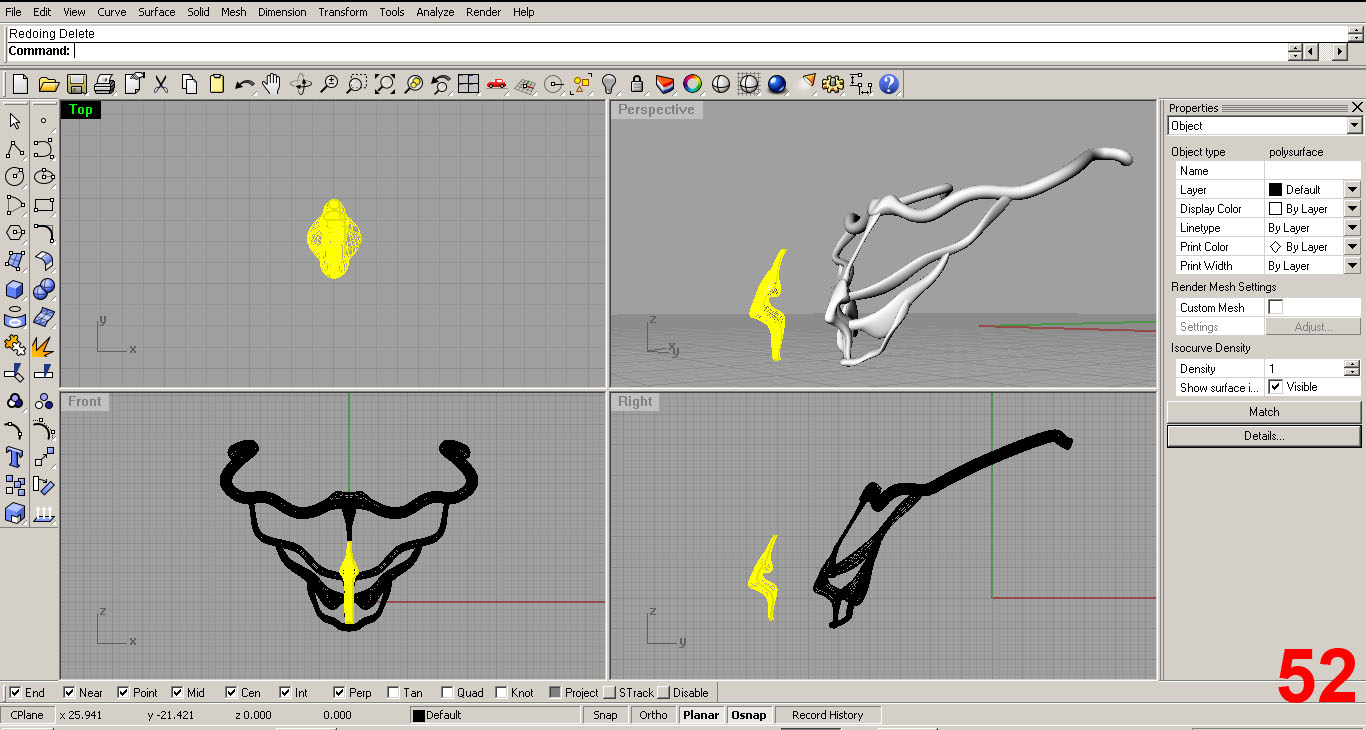This screenshot has width=1366, height=730.
Task: Click the Zoom Extents icon
Action: click(x=385, y=84)
